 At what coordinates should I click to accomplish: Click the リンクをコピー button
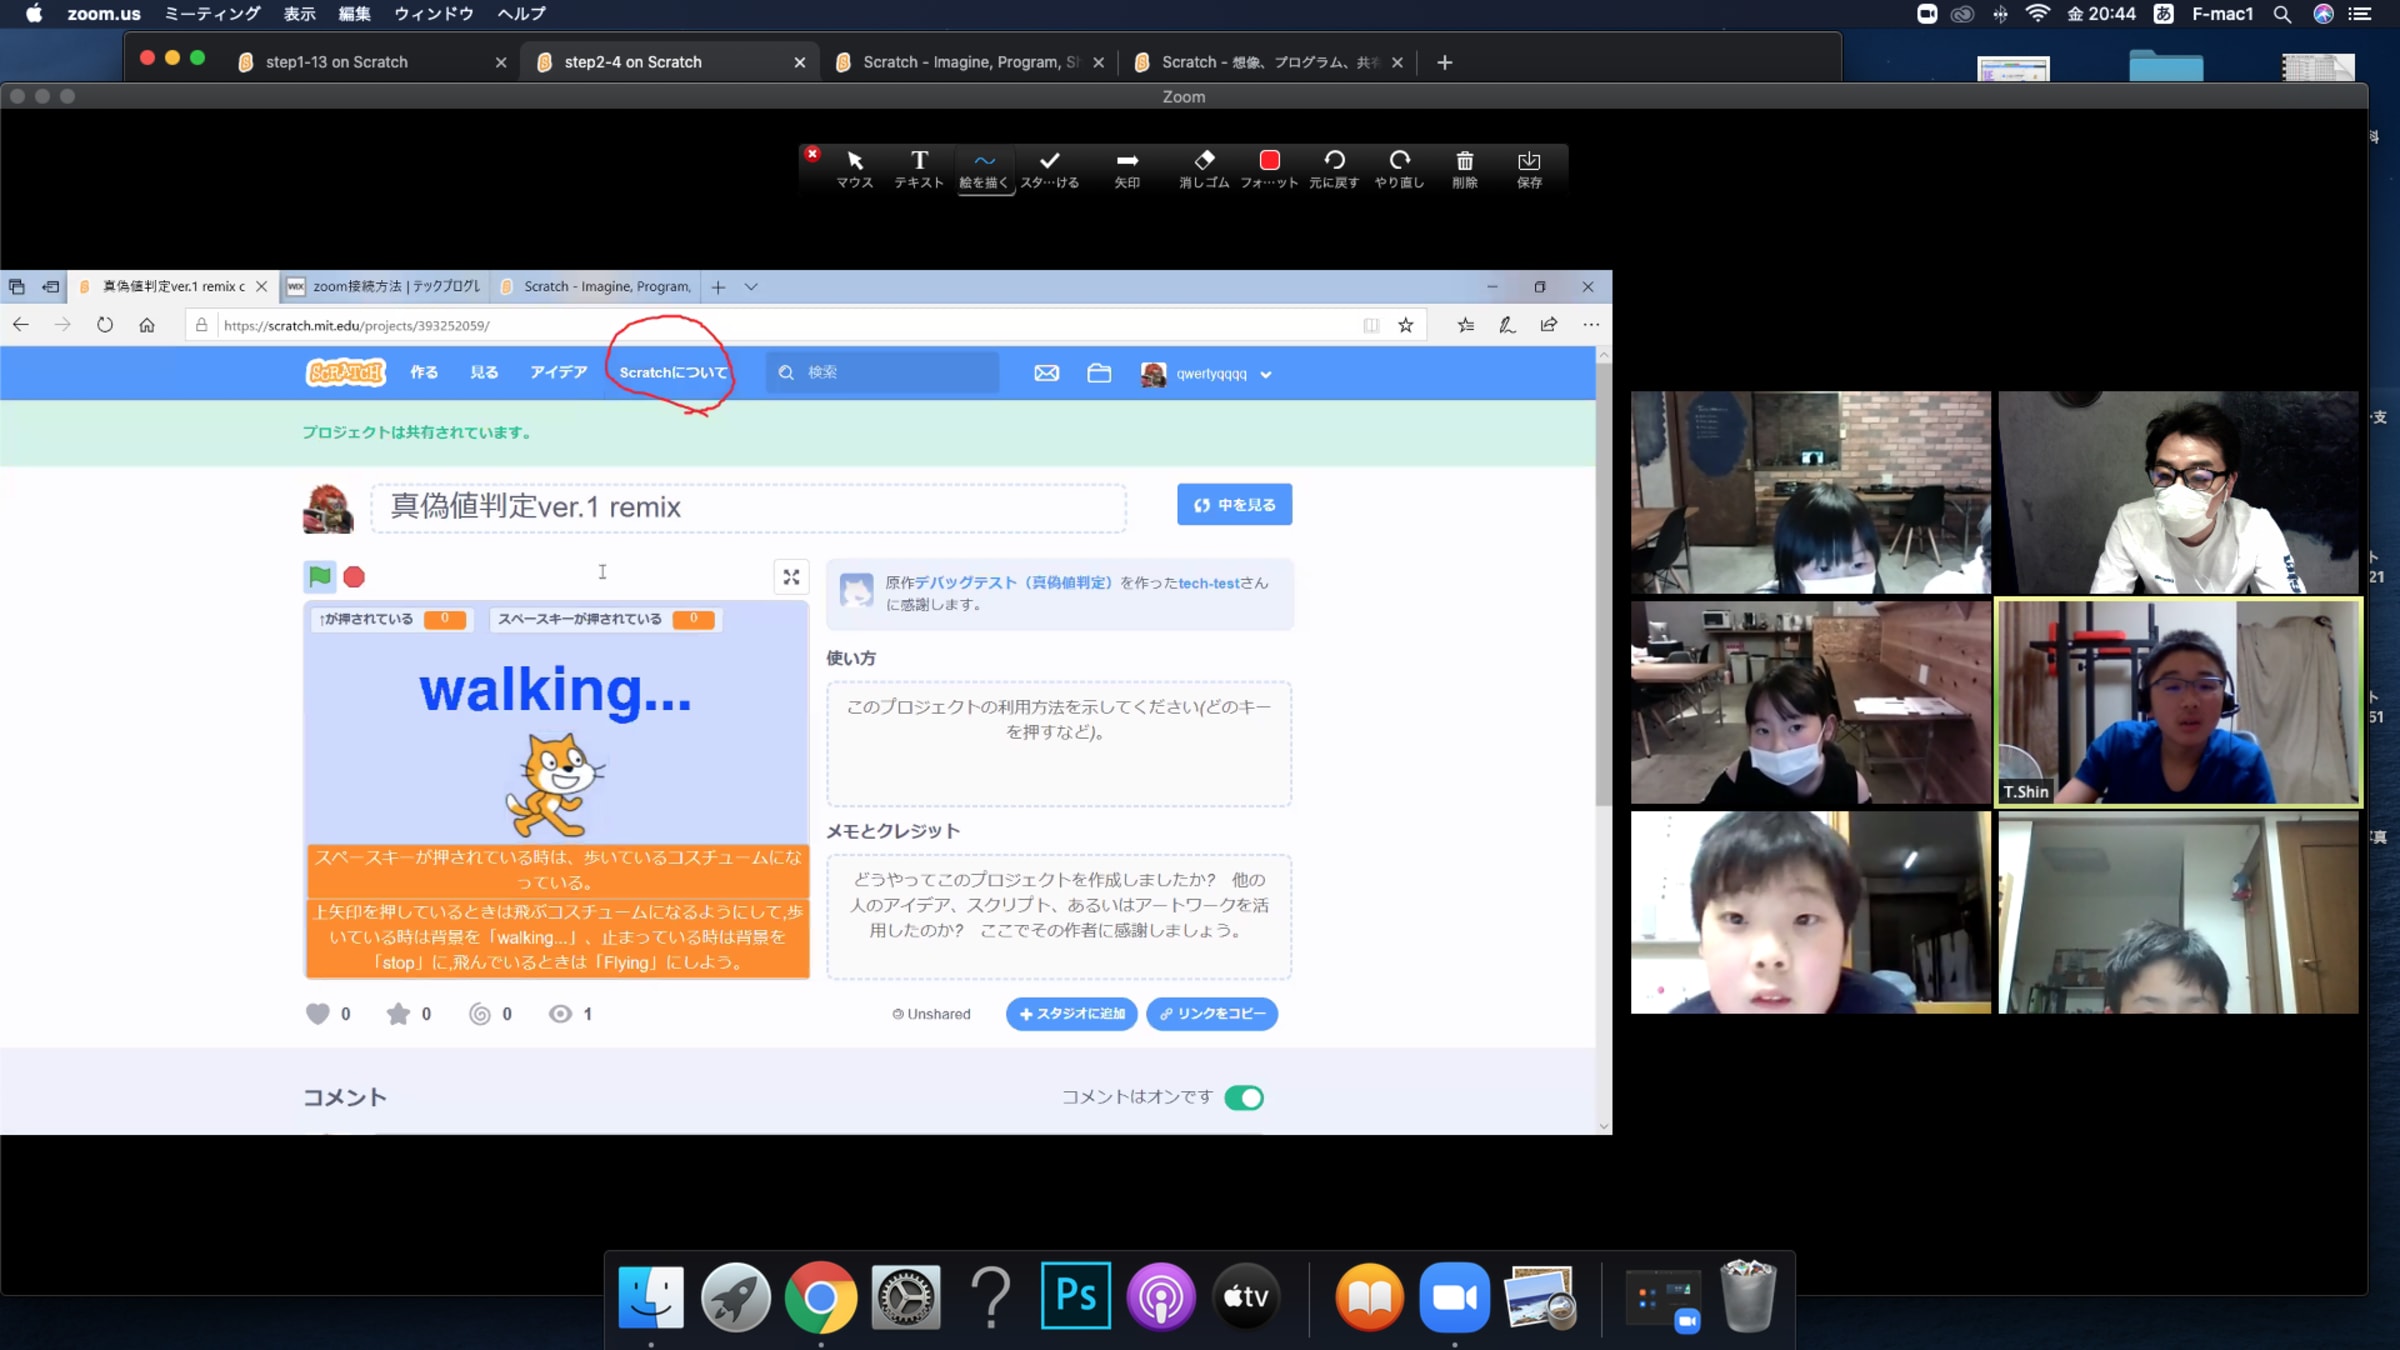(1212, 1014)
